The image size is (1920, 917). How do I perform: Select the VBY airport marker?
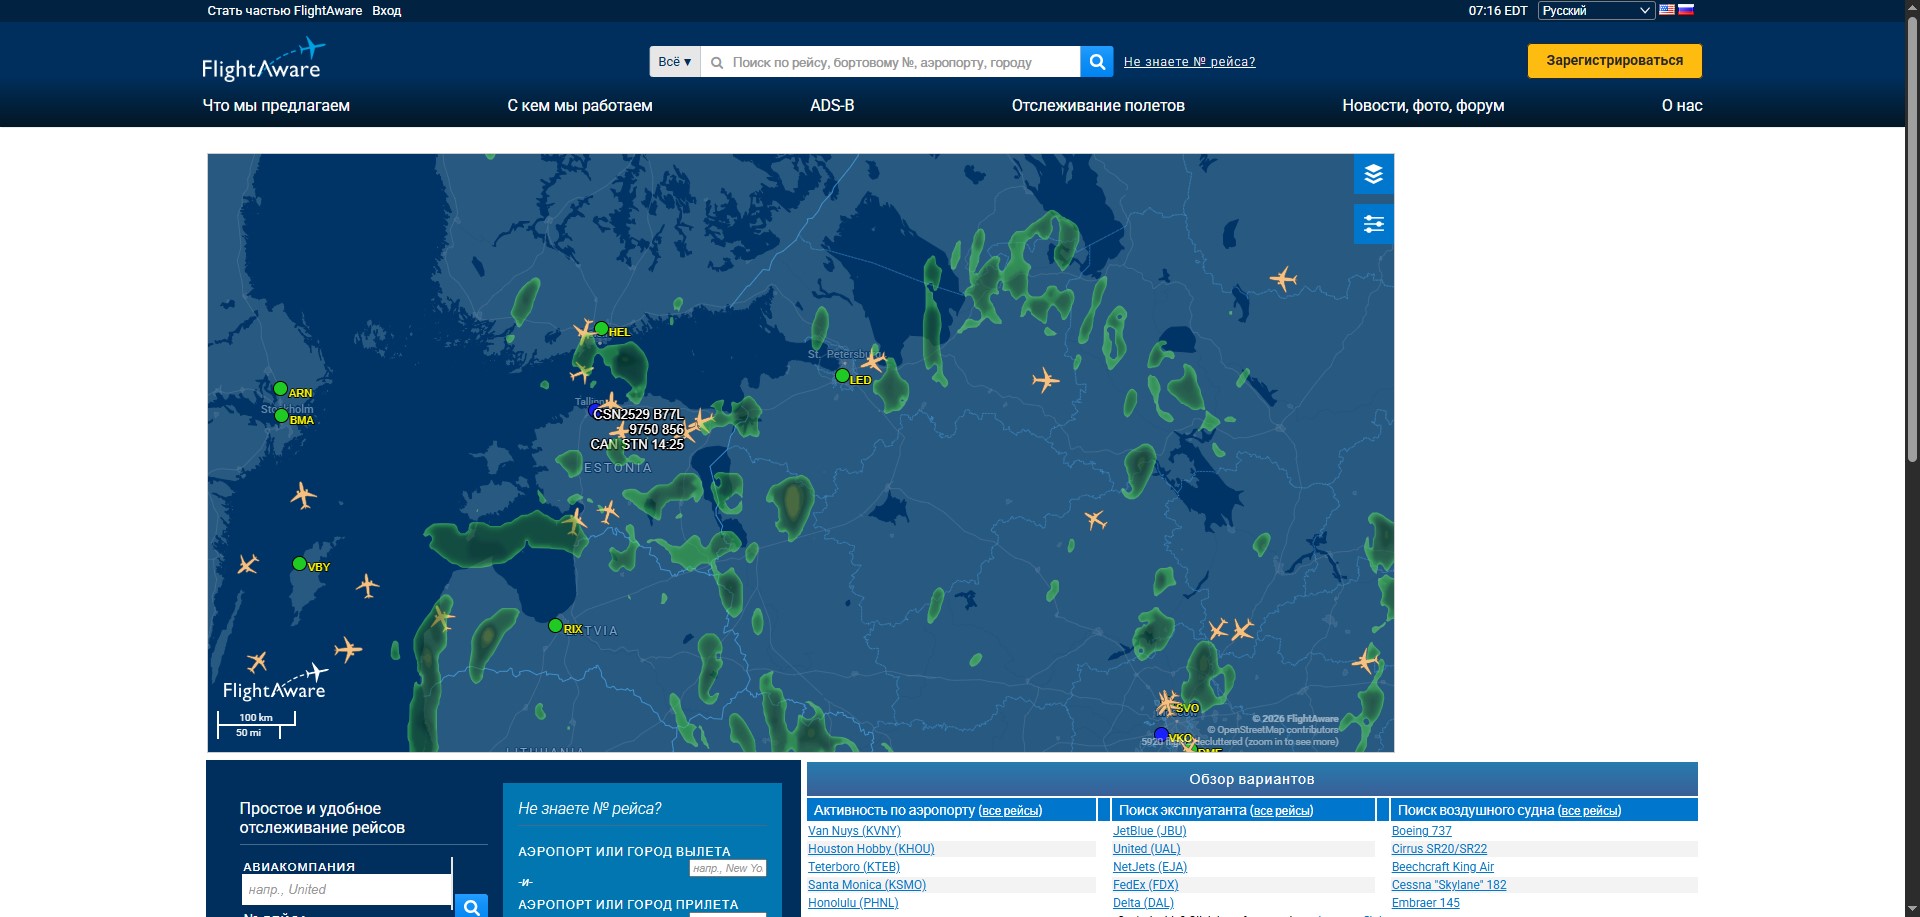click(299, 564)
